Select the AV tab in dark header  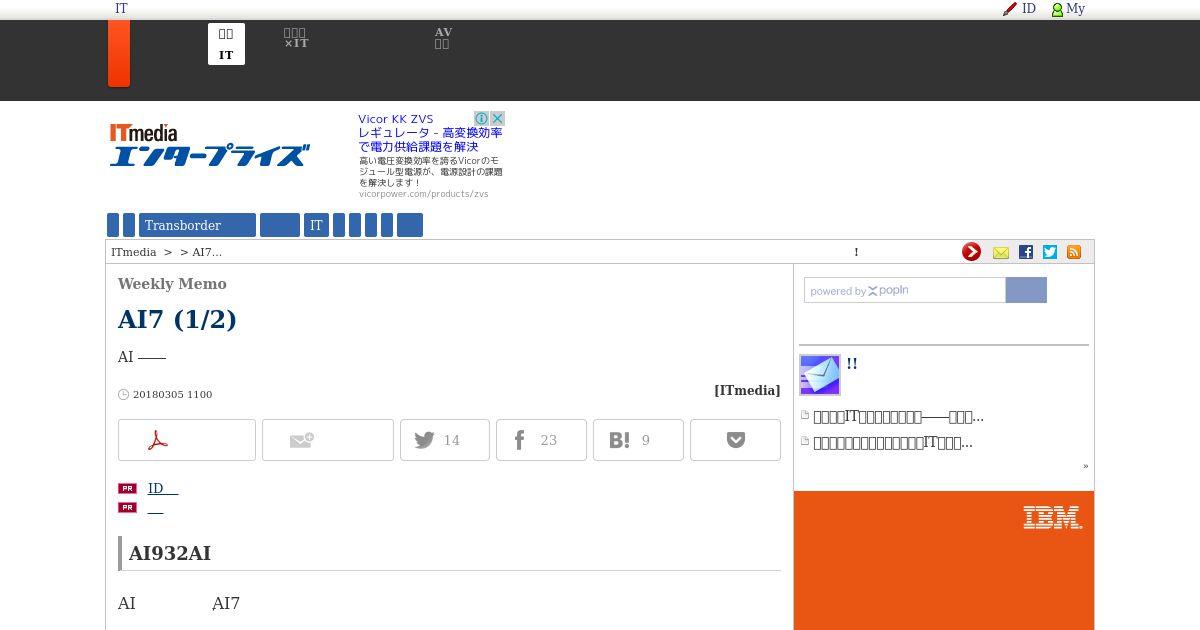pyautogui.click(x=443, y=38)
